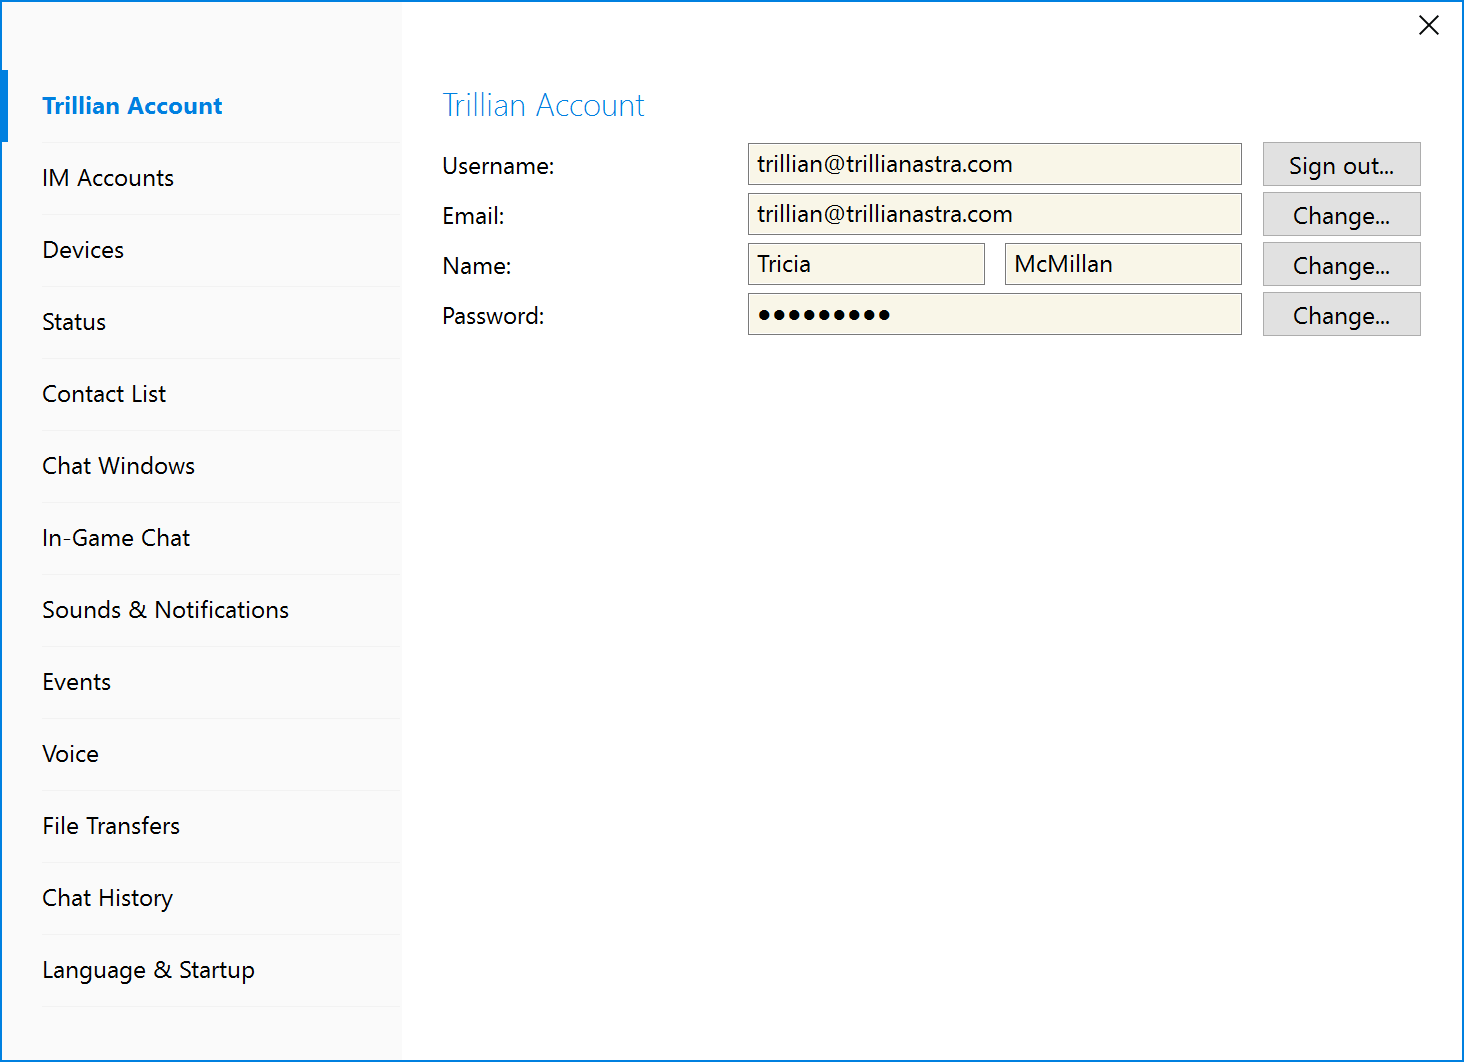The height and width of the screenshot is (1062, 1464).
Task: Click the masked Password field
Action: pos(995,314)
